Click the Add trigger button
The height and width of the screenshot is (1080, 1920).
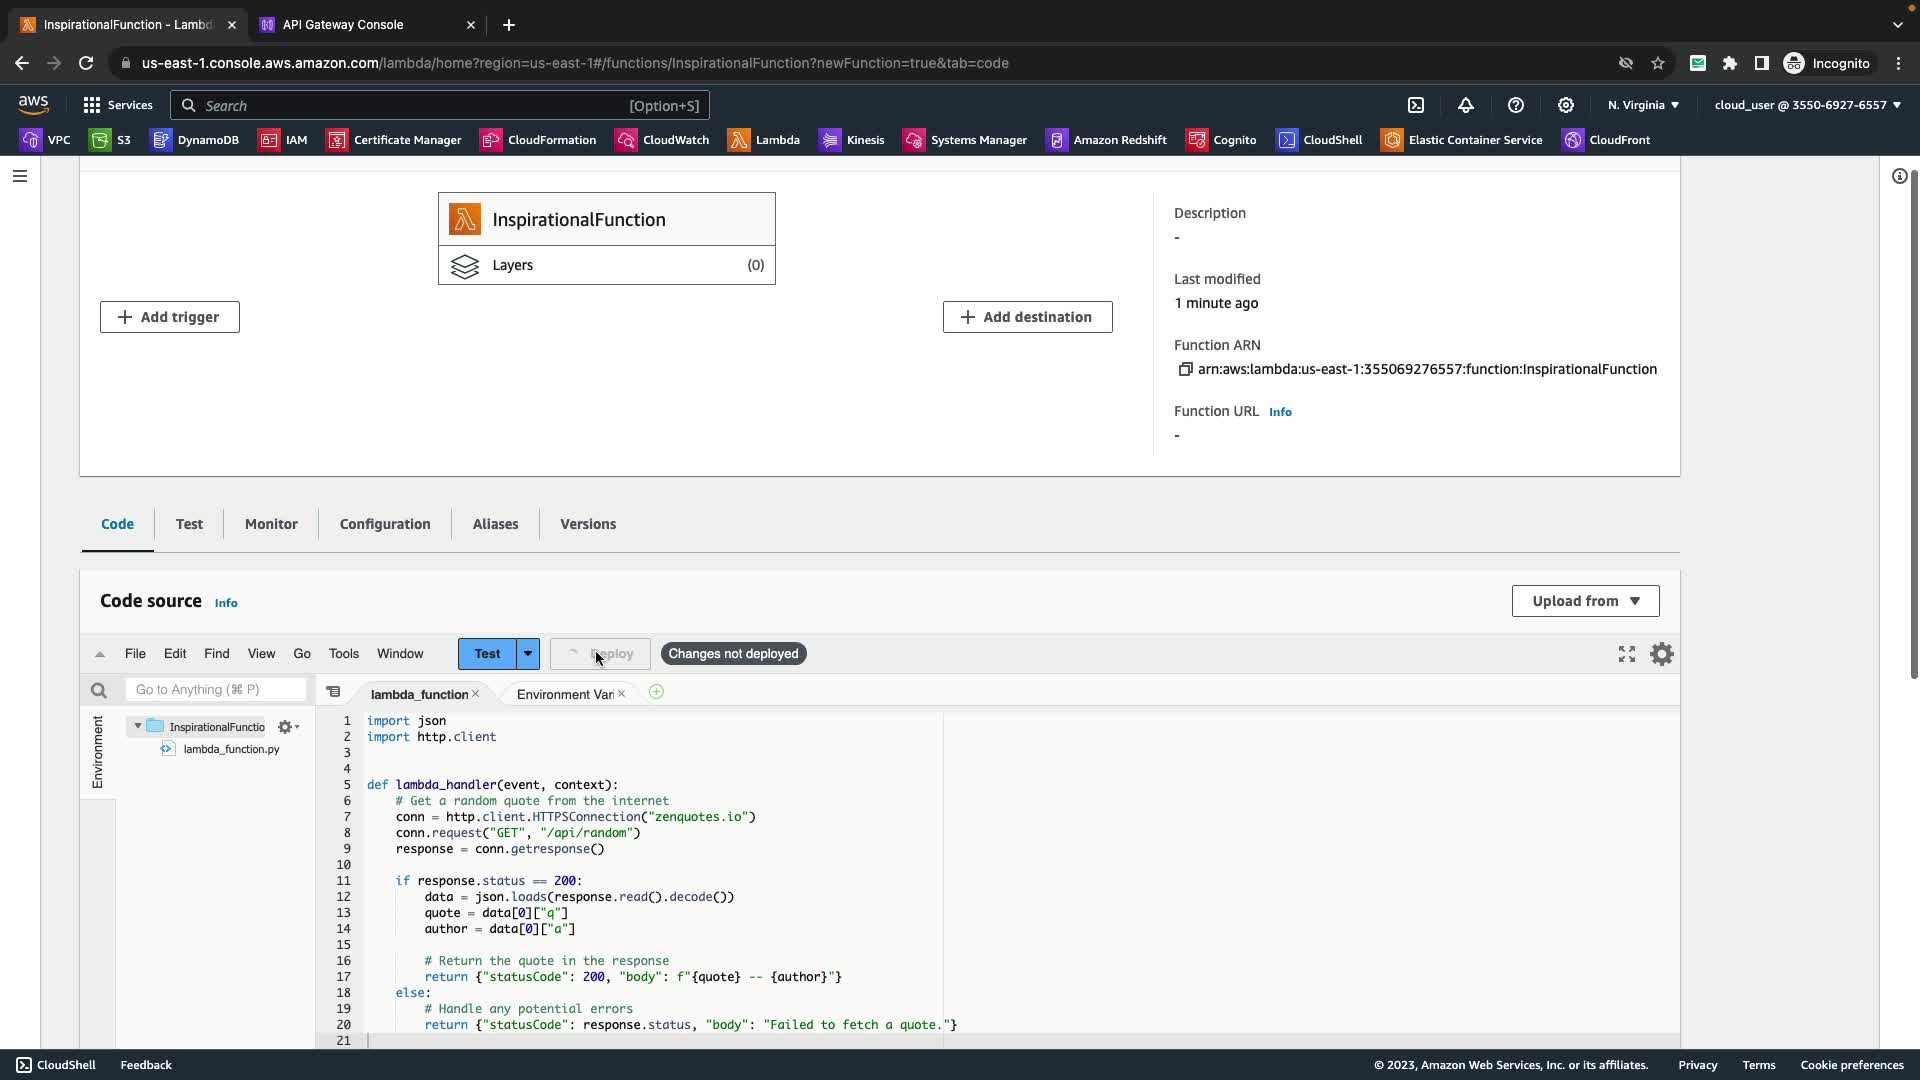point(170,317)
